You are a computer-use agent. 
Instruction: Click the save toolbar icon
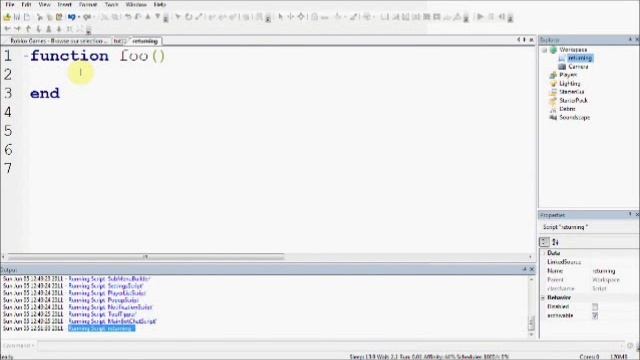tap(17, 17)
